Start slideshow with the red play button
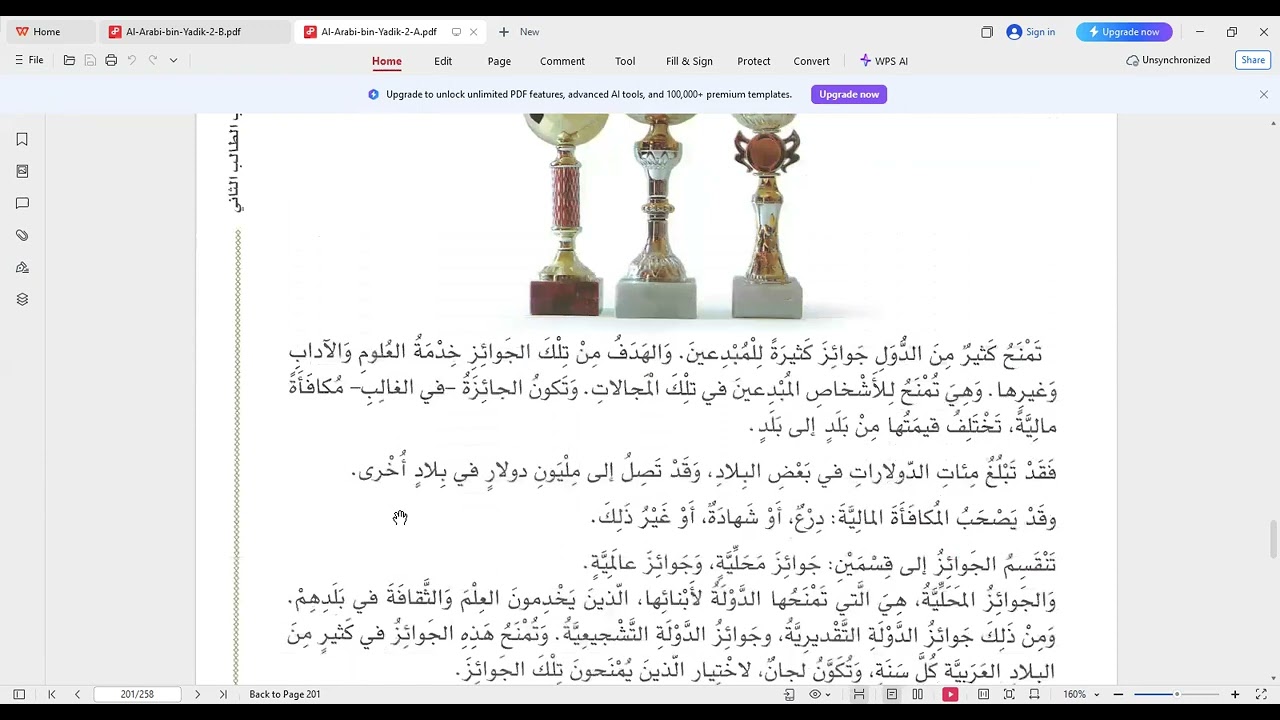 click(x=950, y=694)
